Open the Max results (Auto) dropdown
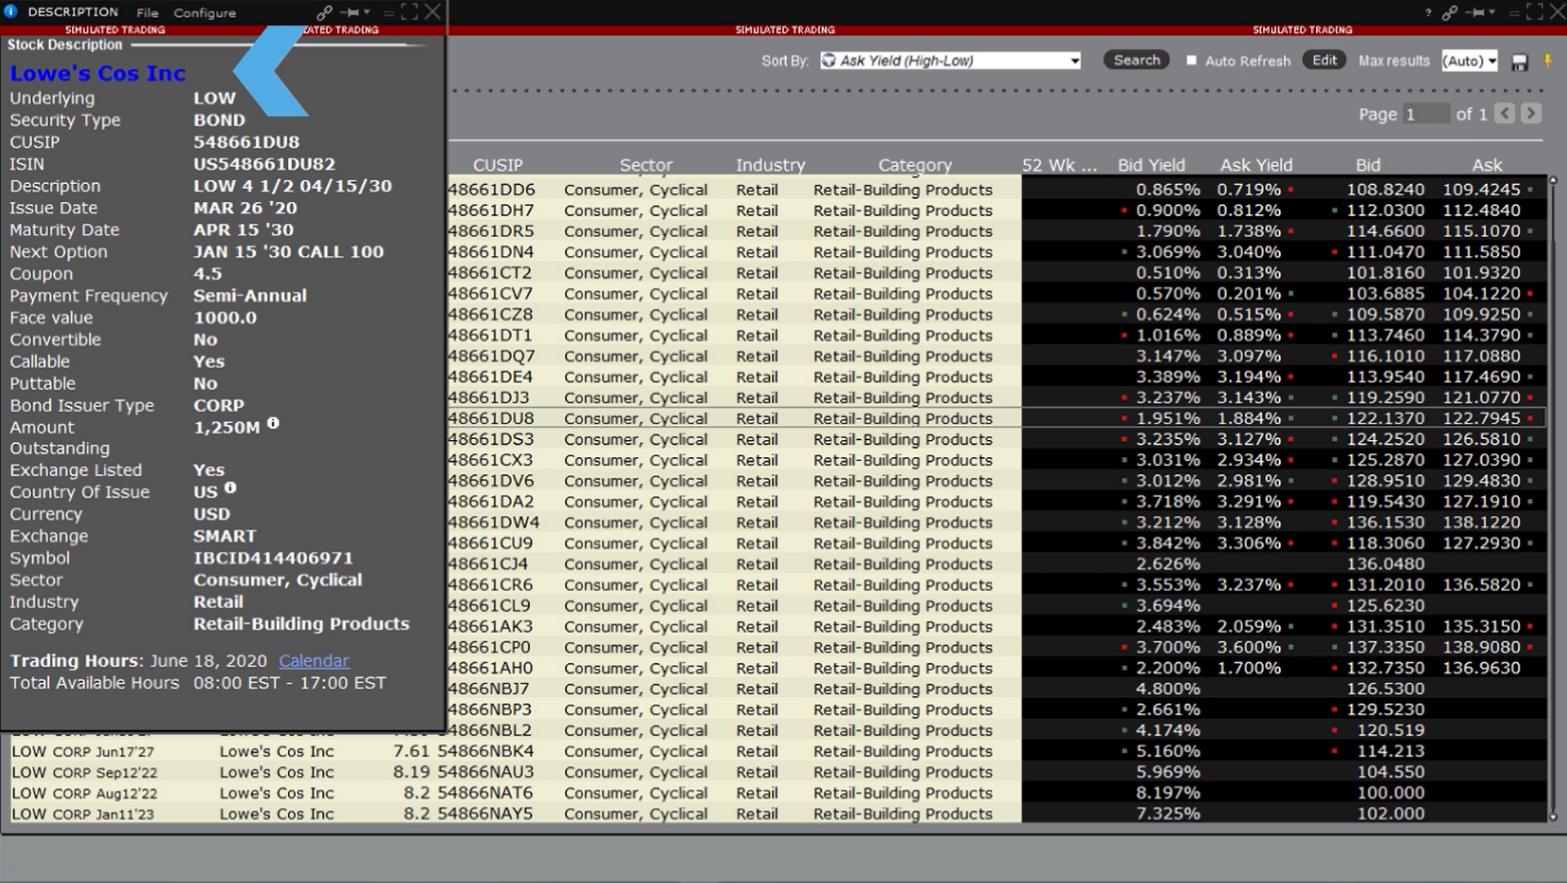The width and height of the screenshot is (1567, 883). 1469,61
